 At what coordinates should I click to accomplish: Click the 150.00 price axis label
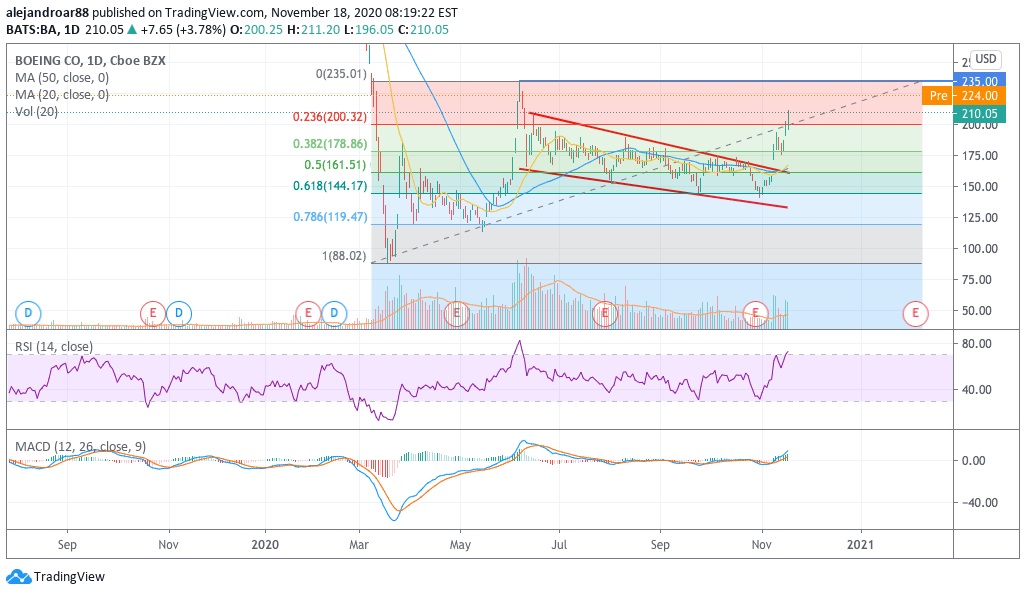[979, 187]
